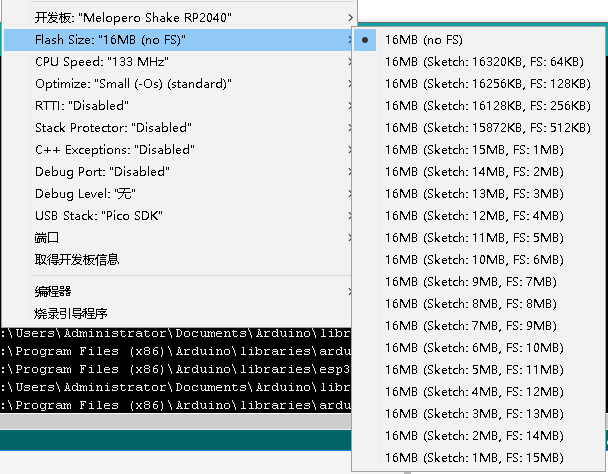This screenshot has width=608, height=474.
Task: Pick 16MB Sketch 8MB, FS 8MB
Action: (473, 303)
